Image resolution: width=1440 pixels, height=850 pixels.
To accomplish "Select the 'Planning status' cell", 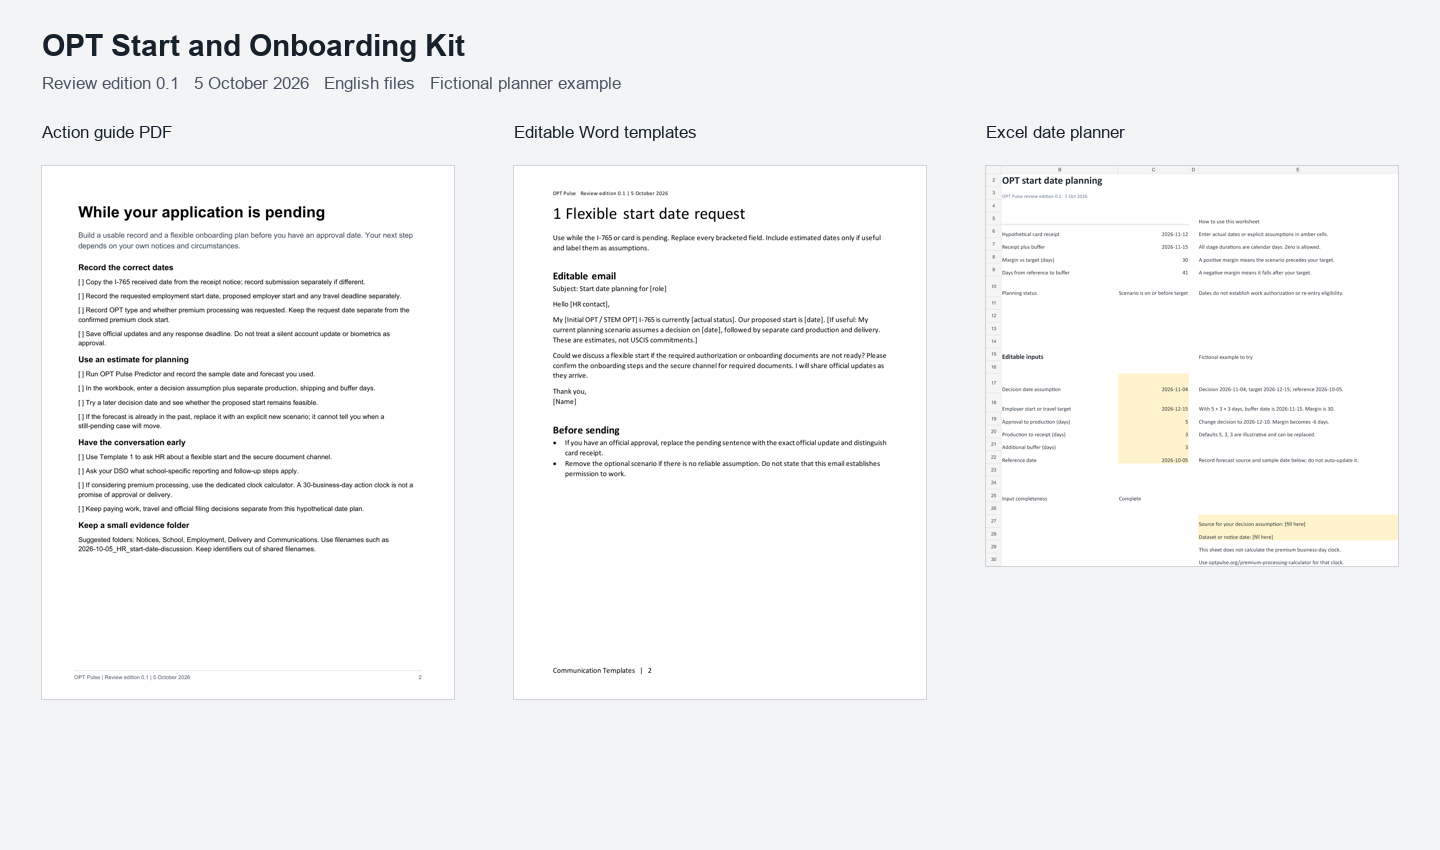I will click(1019, 293).
